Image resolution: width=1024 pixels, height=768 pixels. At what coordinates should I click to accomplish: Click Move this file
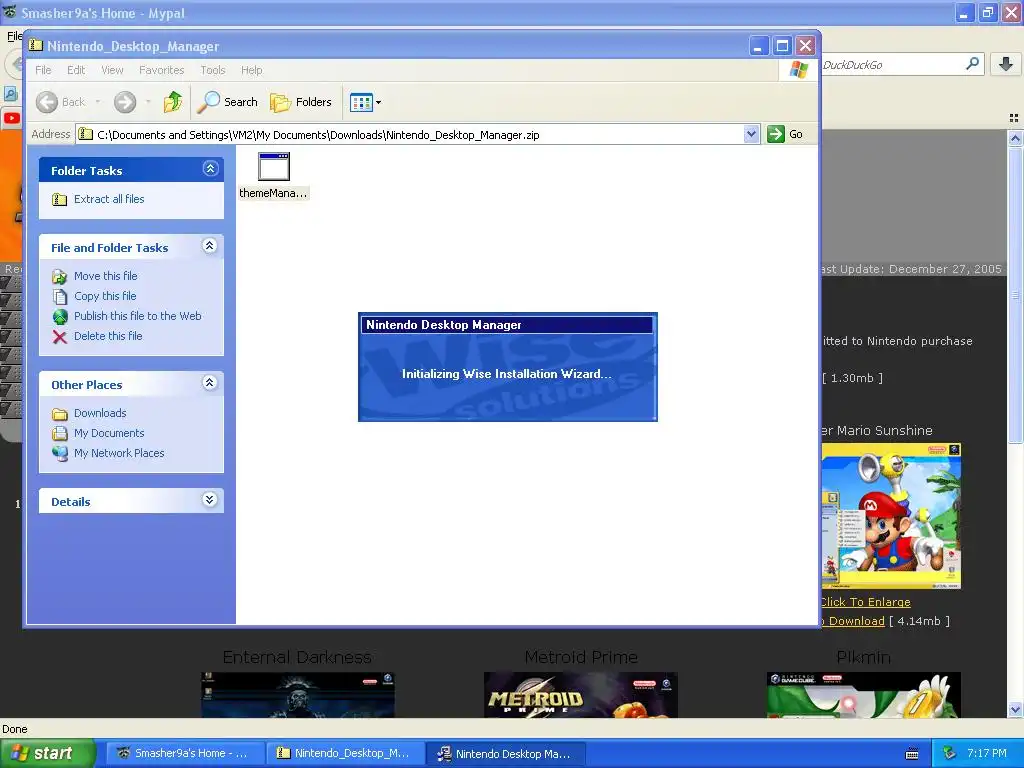(x=106, y=276)
